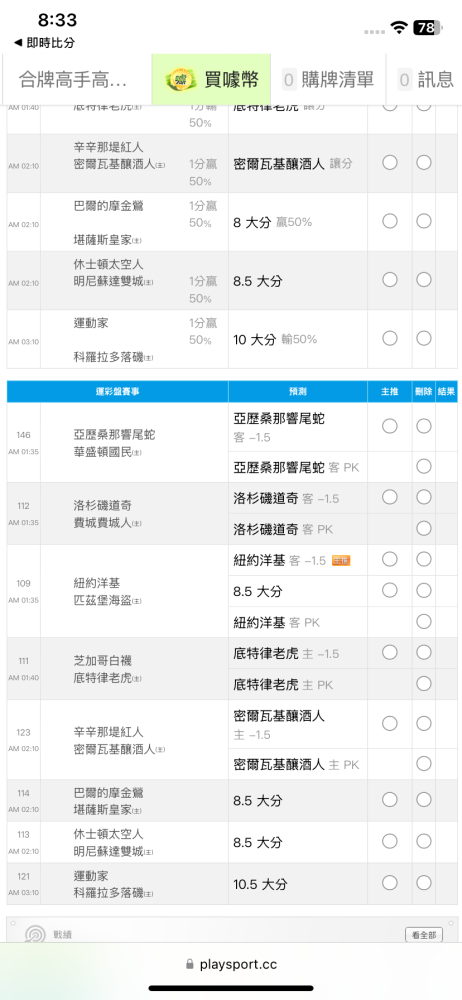Viewport: 462px width, 1000px height.
Task: Select 主推 radio for 洛杉磯道奇 客 -1.5
Action: [390, 497]
